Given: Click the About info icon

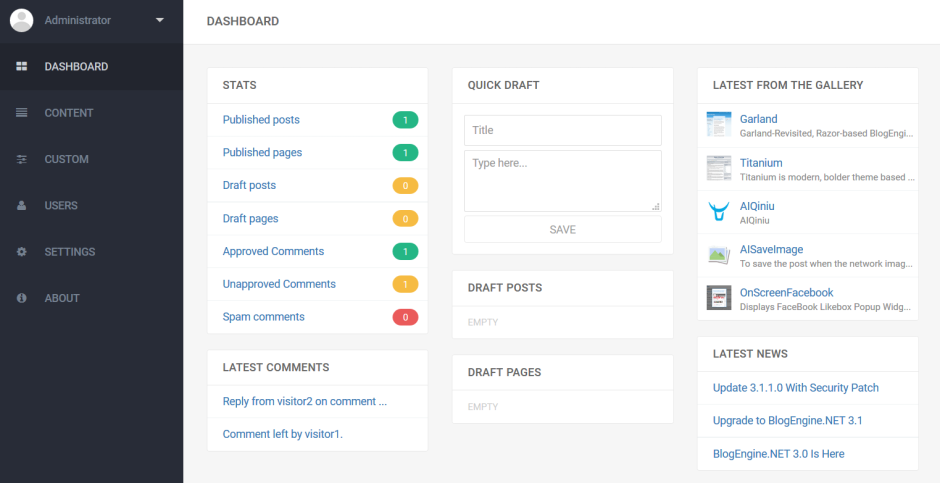Looking at the screenshot, I should pyautogui.click(x=22, y=298).
